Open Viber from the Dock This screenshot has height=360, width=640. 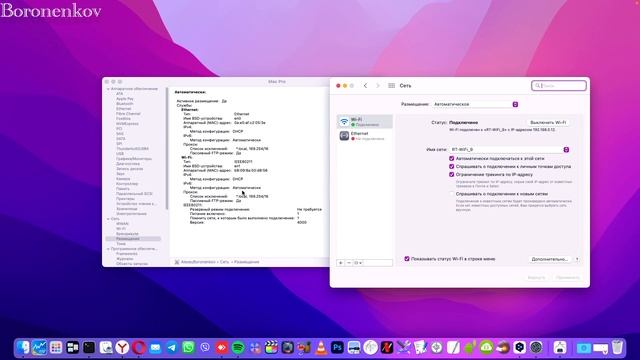pyautogui.click(x=205, y=347)
